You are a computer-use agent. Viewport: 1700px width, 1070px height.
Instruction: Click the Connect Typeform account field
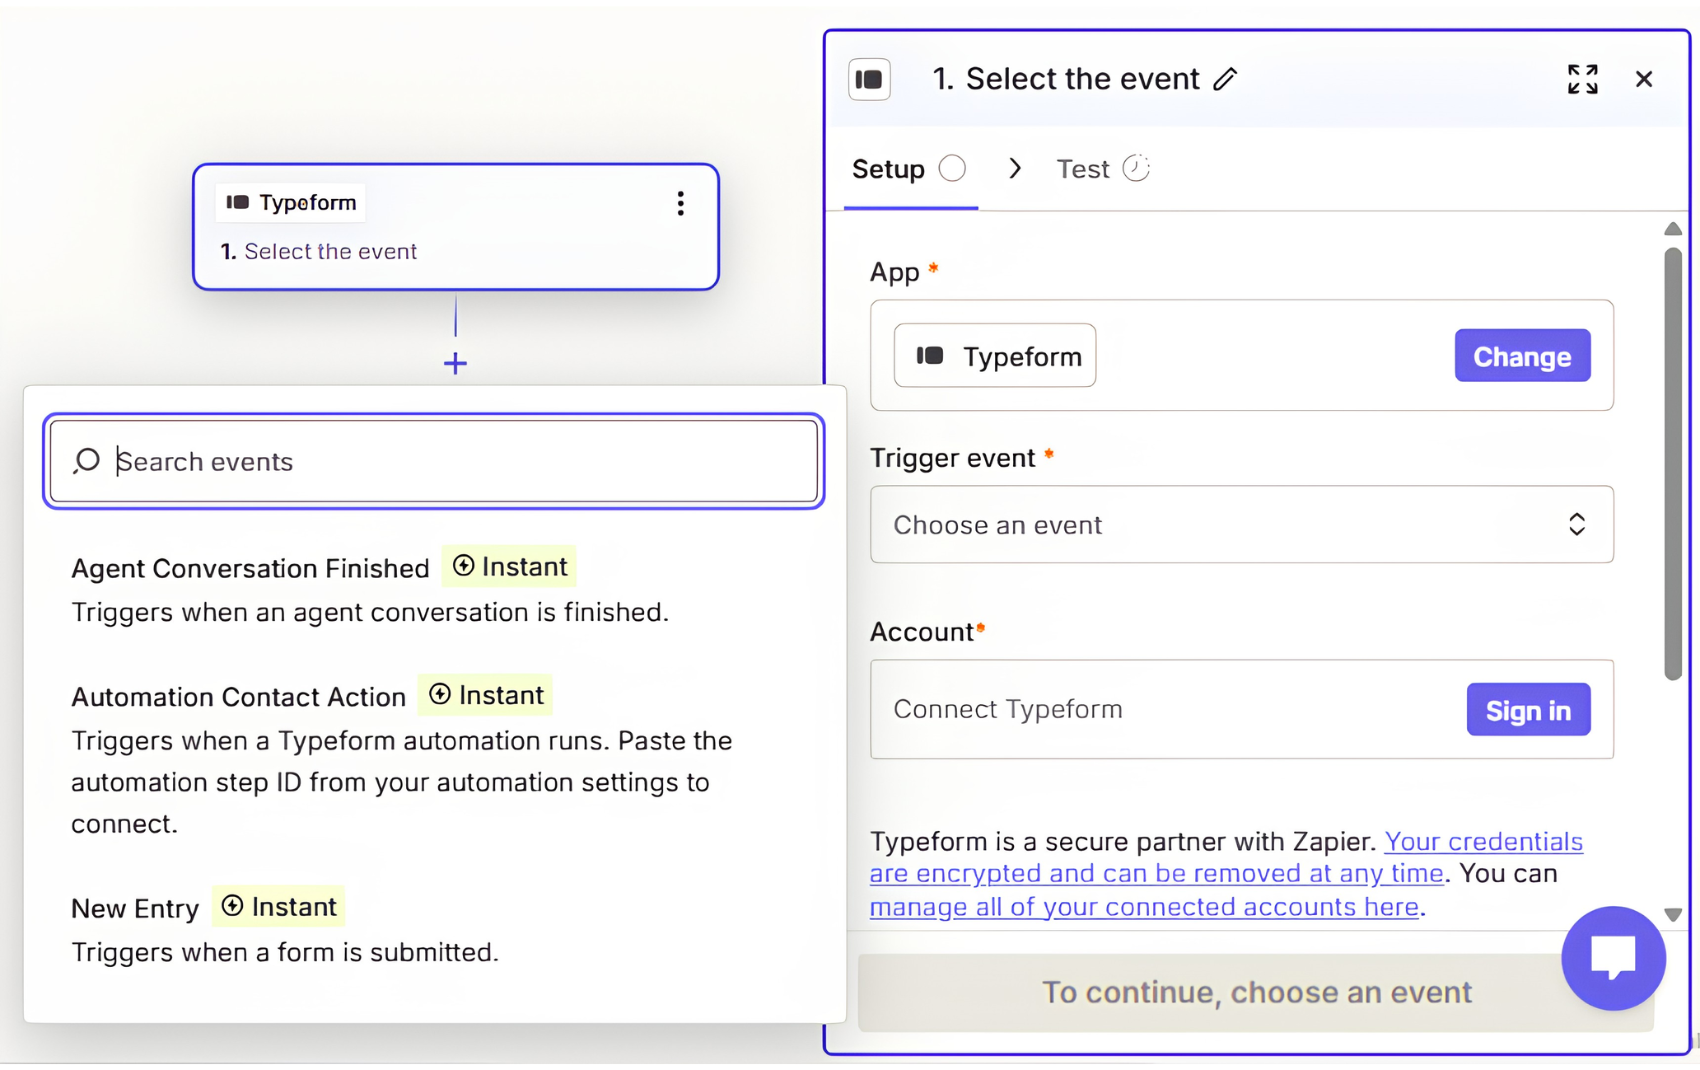(x=1241, y=709)
